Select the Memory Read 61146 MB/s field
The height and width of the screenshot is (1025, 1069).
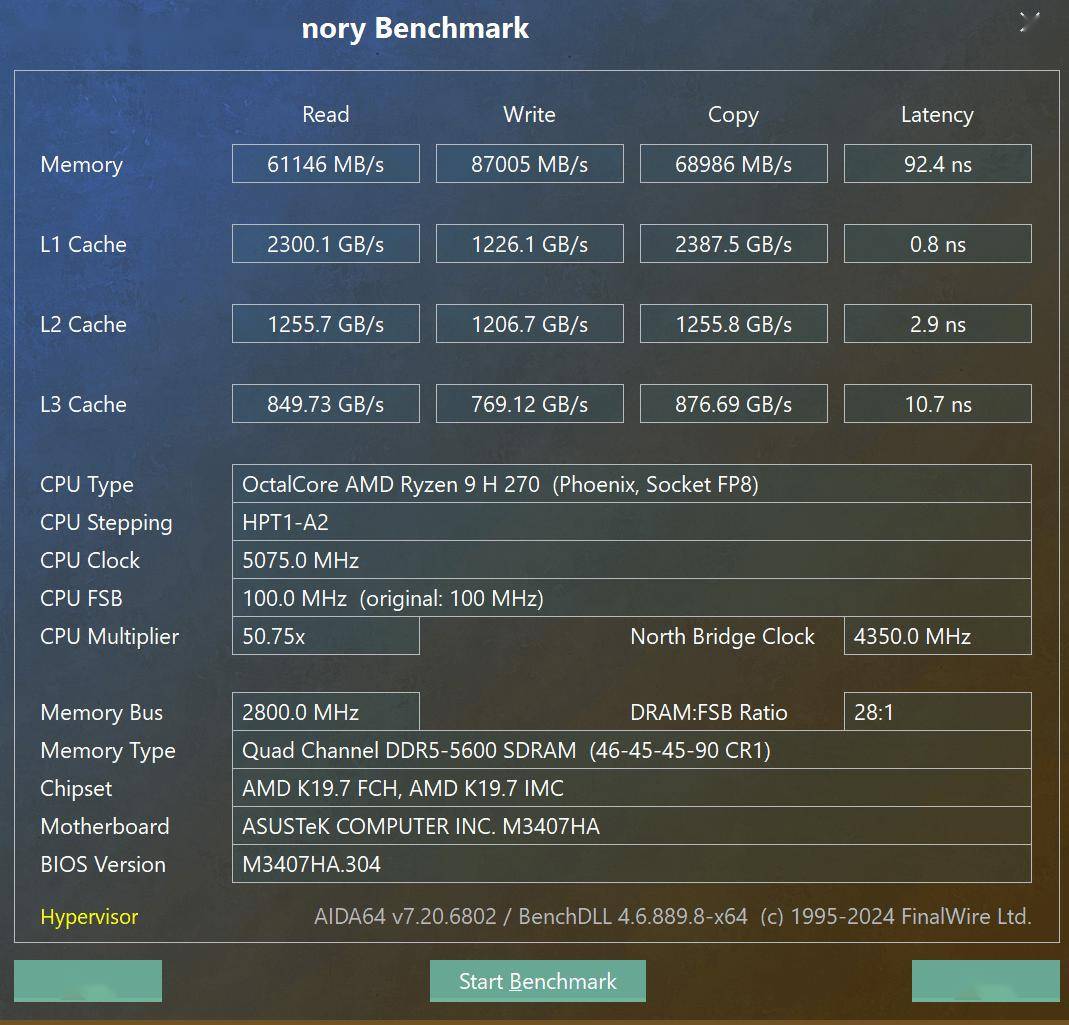pyautogui.click(x=325, y=164)
